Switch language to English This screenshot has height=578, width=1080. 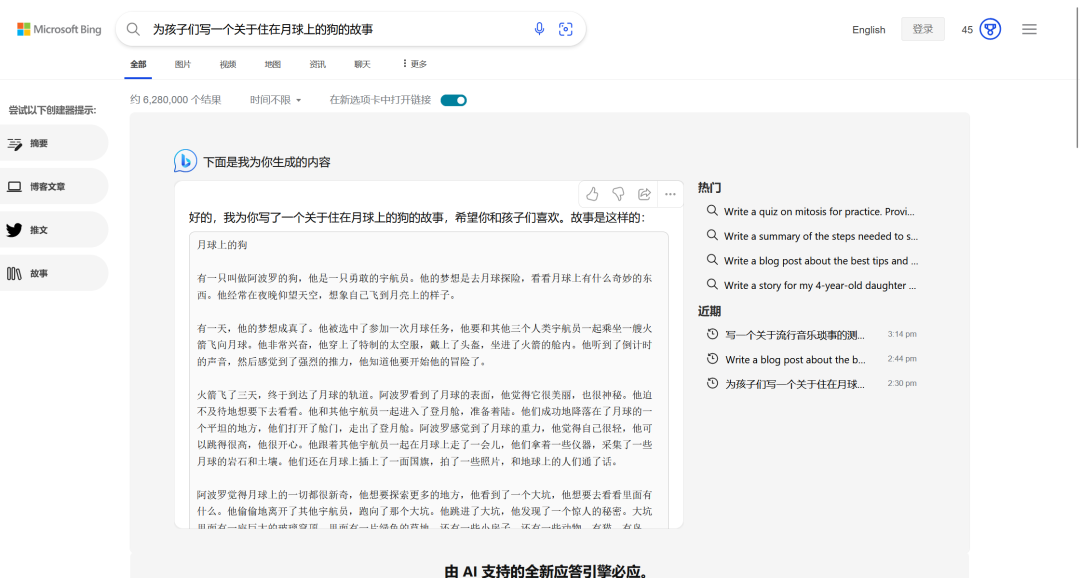point(868,30)
